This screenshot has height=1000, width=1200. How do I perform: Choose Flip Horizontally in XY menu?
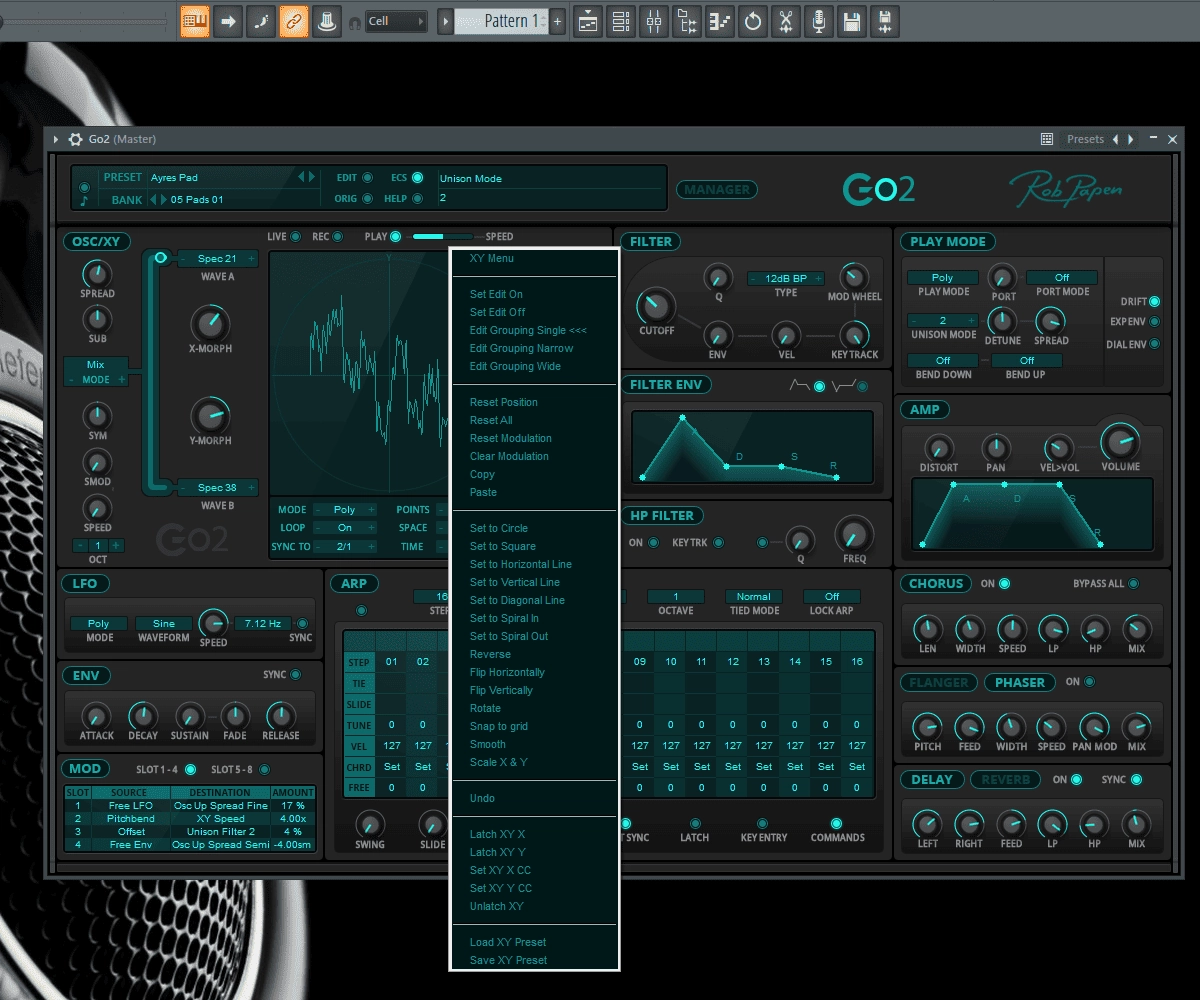(507, 672)
